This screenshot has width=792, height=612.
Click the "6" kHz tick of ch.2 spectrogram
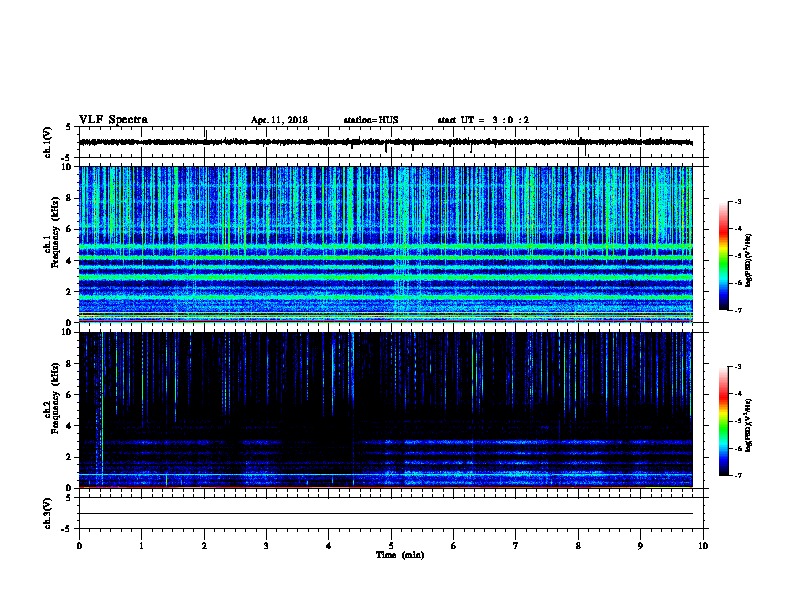click(x=69, y=395)
